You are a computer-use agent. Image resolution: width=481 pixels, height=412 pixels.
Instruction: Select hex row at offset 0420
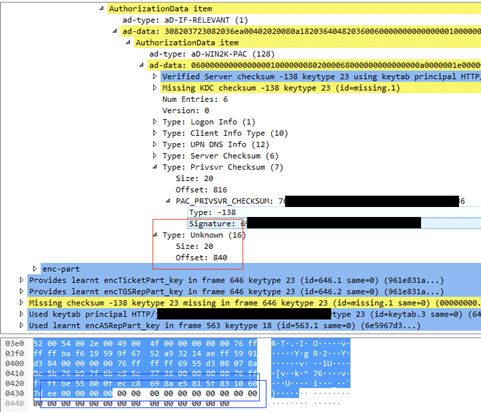145,383
